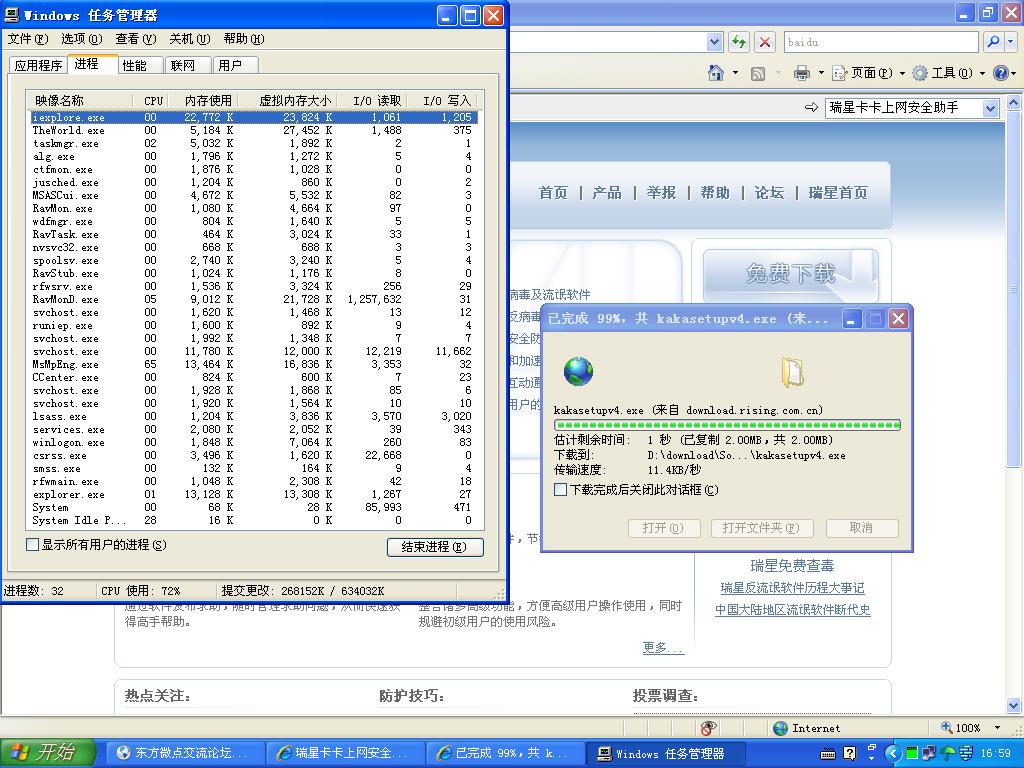The height and width of the screenshot is (768, 1024).
Task: Click the printer icon in IE toolbar
Action: [x=802, y=73]
